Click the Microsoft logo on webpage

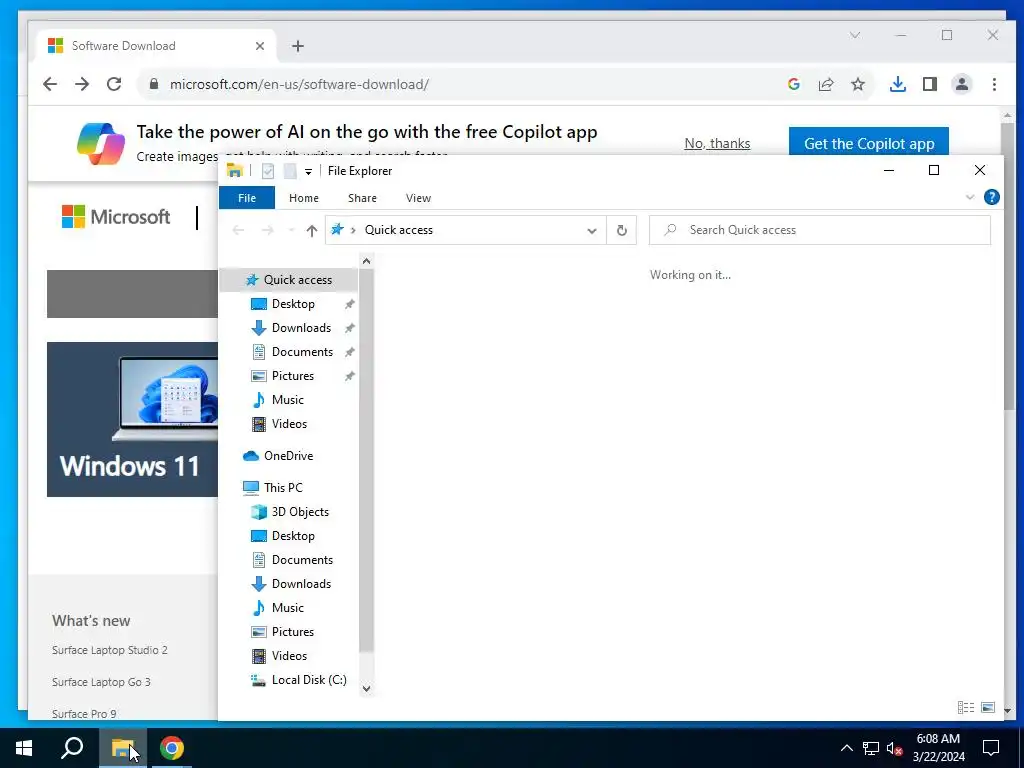[116, 217]
